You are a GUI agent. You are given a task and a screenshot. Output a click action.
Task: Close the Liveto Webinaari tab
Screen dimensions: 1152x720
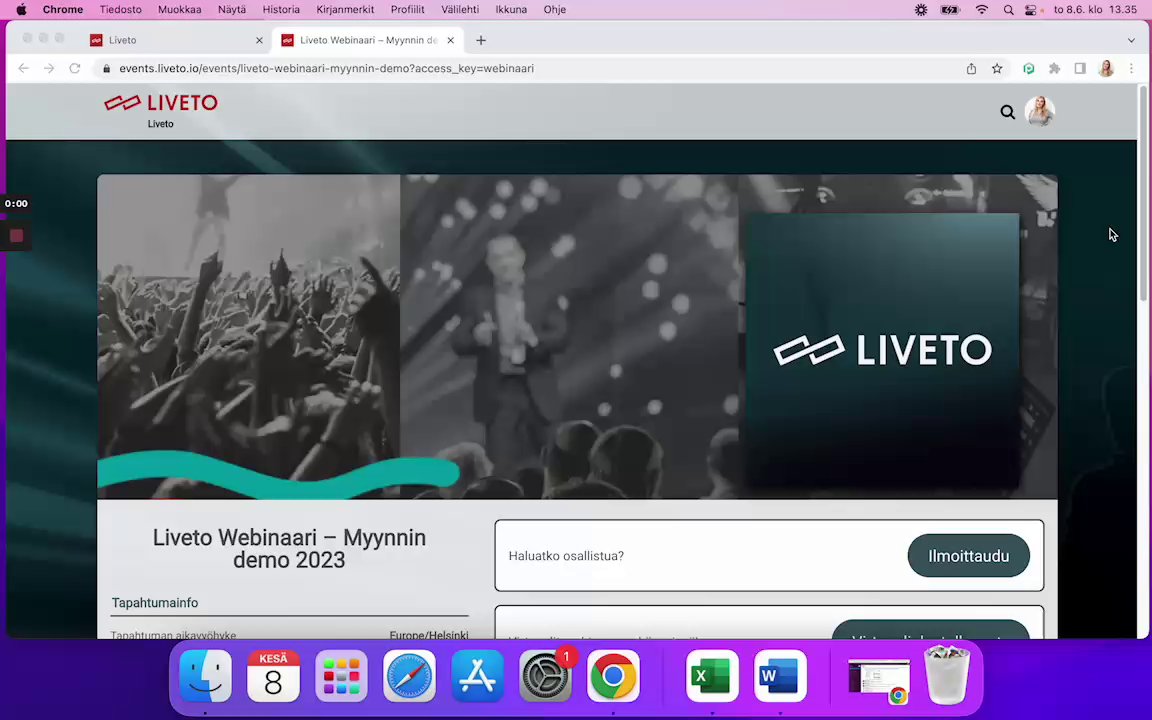click(x=450, y=40)
